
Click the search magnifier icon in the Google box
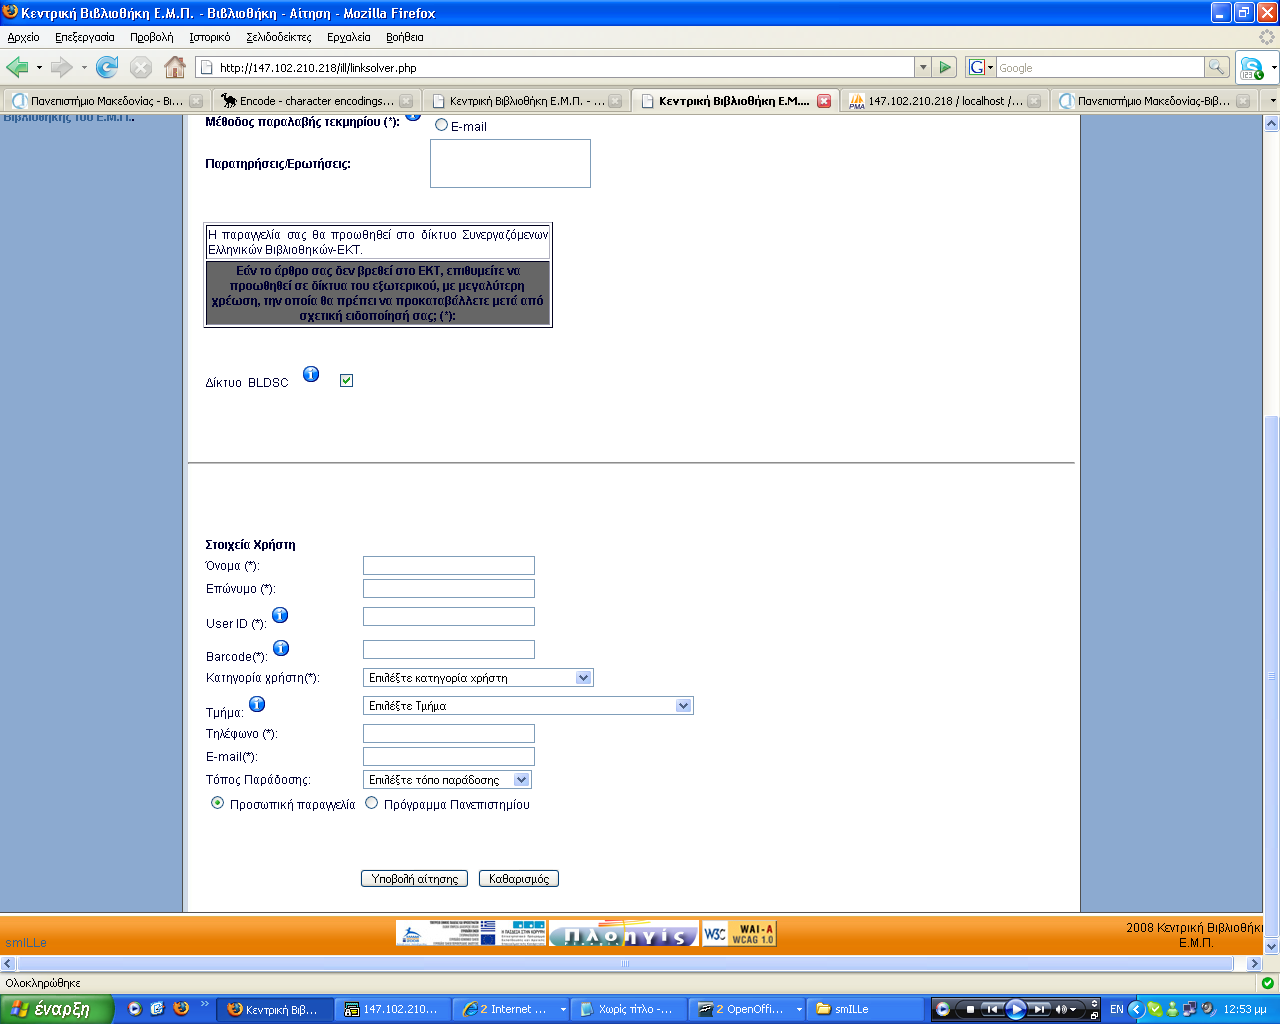(x=1216, y=67)
